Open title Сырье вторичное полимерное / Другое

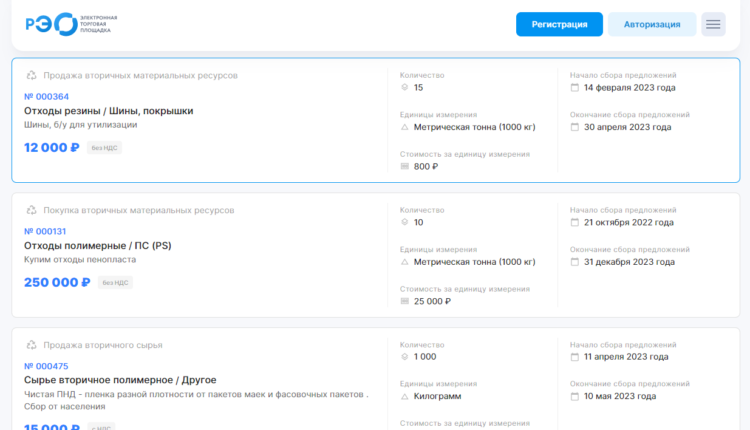pyautogui.click(x=120, y=380)
